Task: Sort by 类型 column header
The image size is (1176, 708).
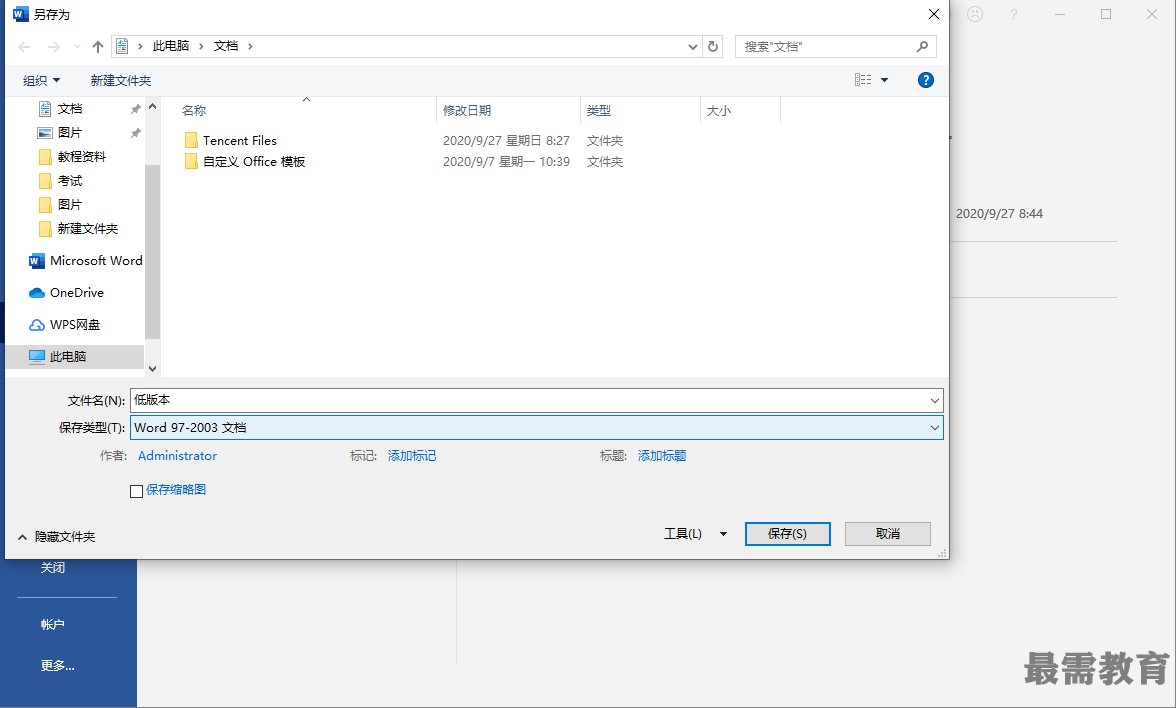Action: pyautogui.click(x=598, y=111)
